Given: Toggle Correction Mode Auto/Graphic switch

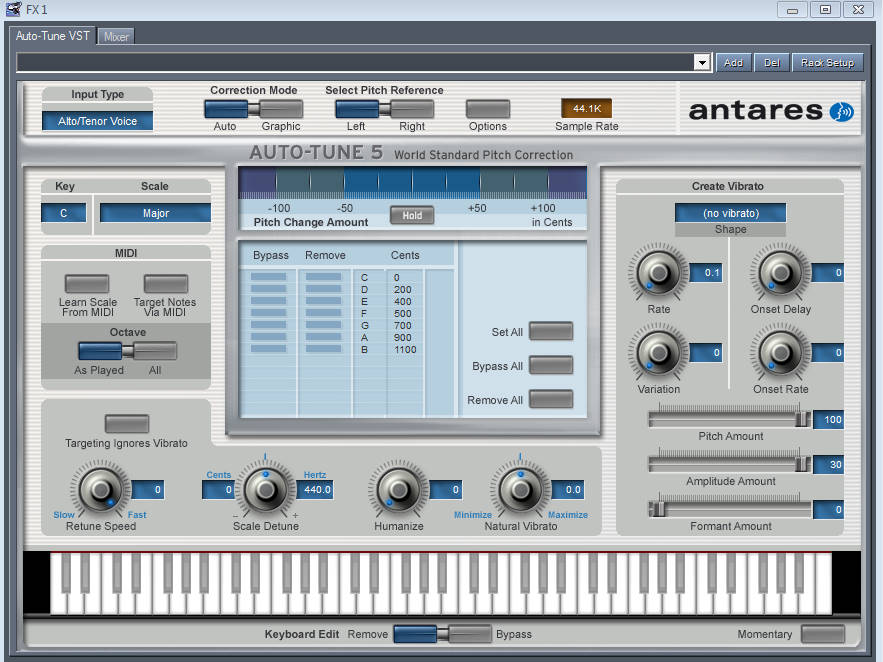Looking at the screenshot, I should coord(253,109).
